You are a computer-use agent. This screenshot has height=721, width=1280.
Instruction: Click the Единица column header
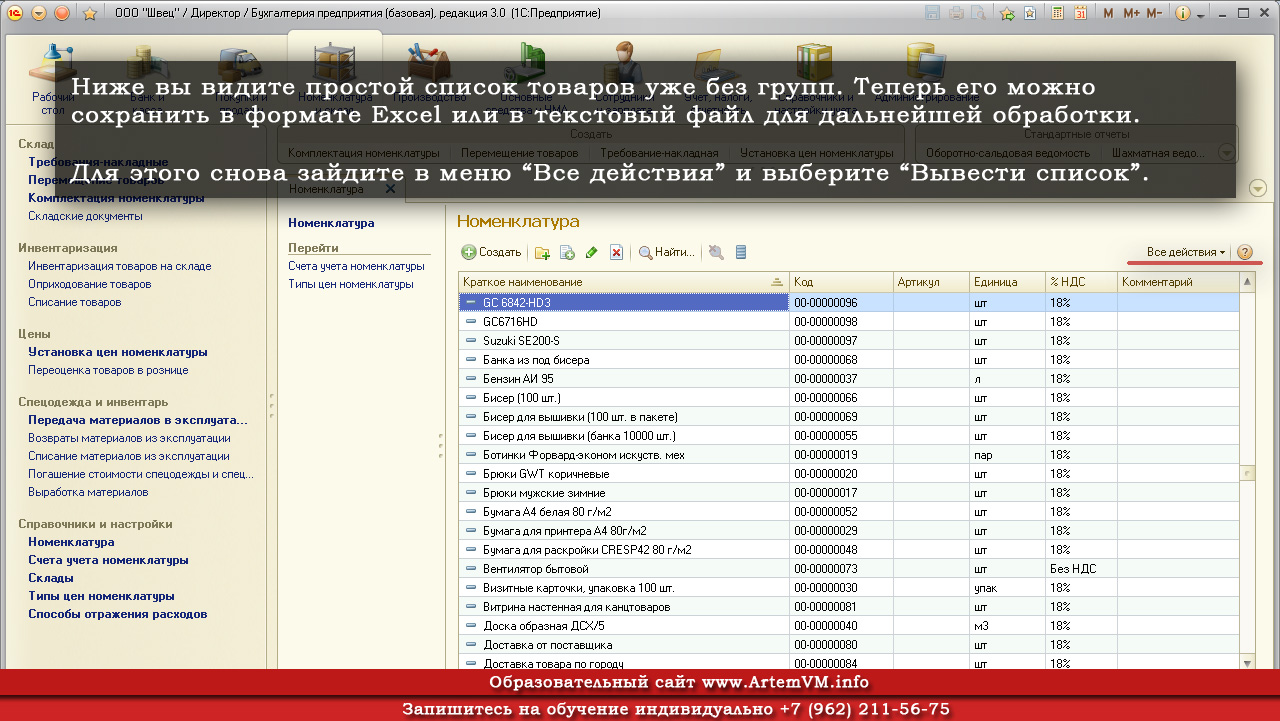(1007, 282)
